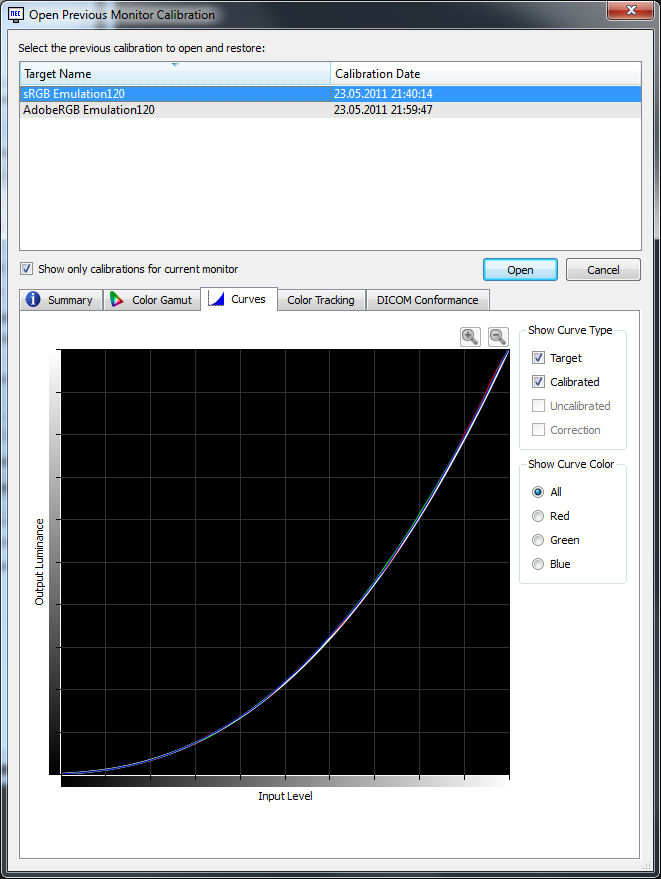Screen dimensions: 661x879
Task: Sort list by Target Name column header
Action: (x=174, y=74)
